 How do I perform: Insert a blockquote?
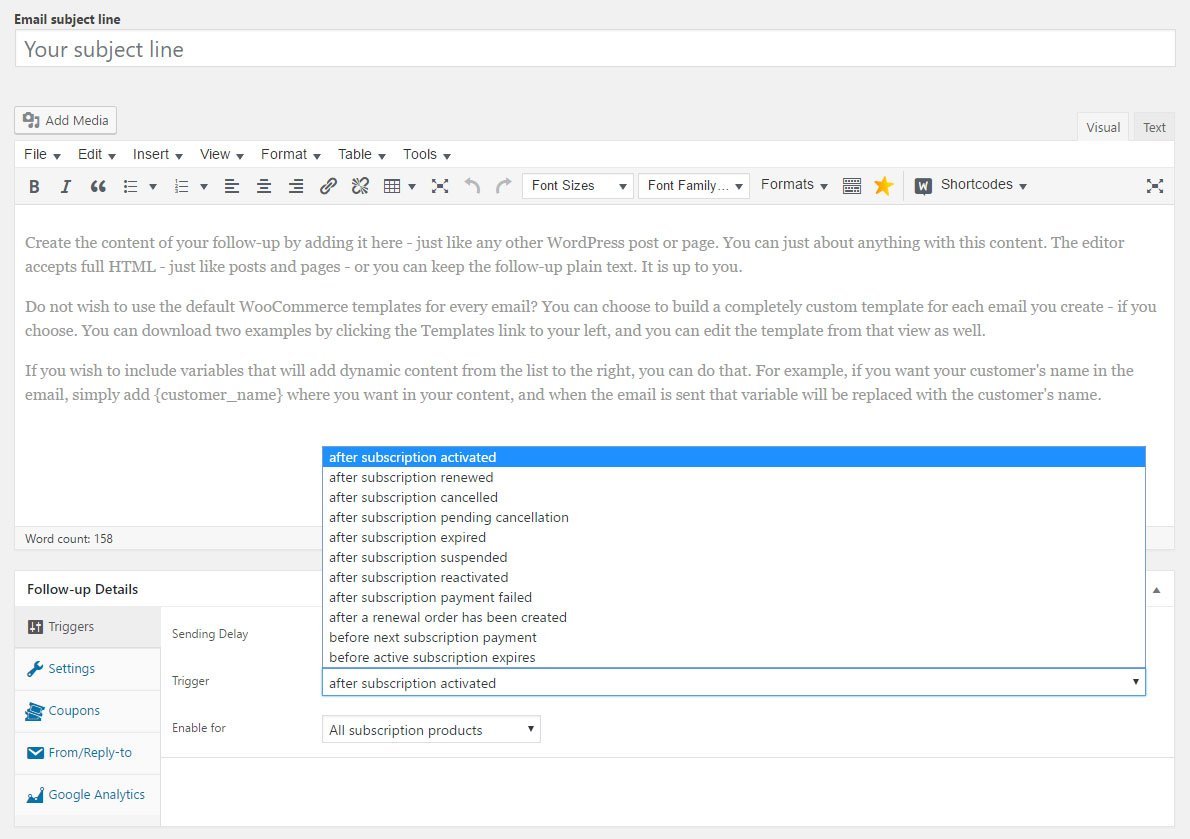[98, 186]
